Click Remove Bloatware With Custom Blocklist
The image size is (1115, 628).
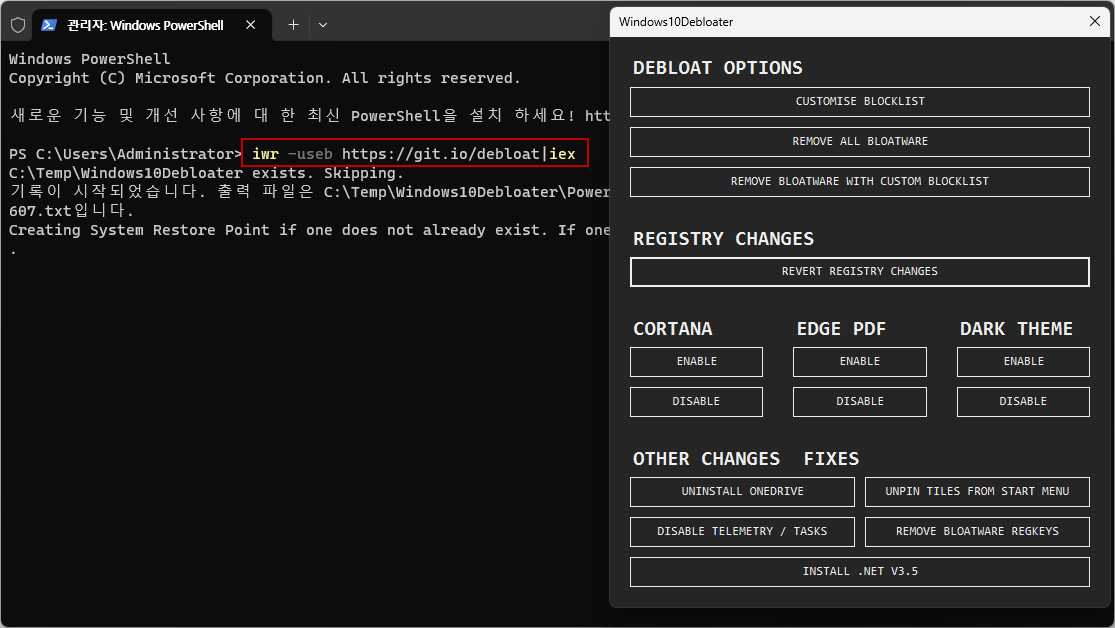click(860, 181)
